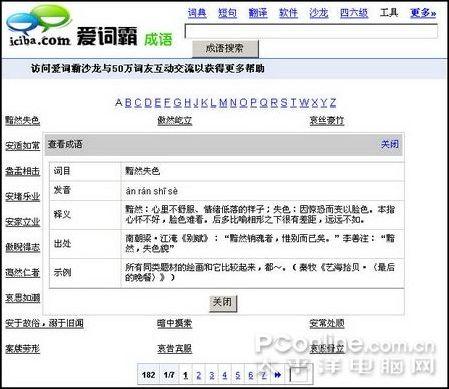
Task: Focus the idiom search input field
Action: pos(311,31)
